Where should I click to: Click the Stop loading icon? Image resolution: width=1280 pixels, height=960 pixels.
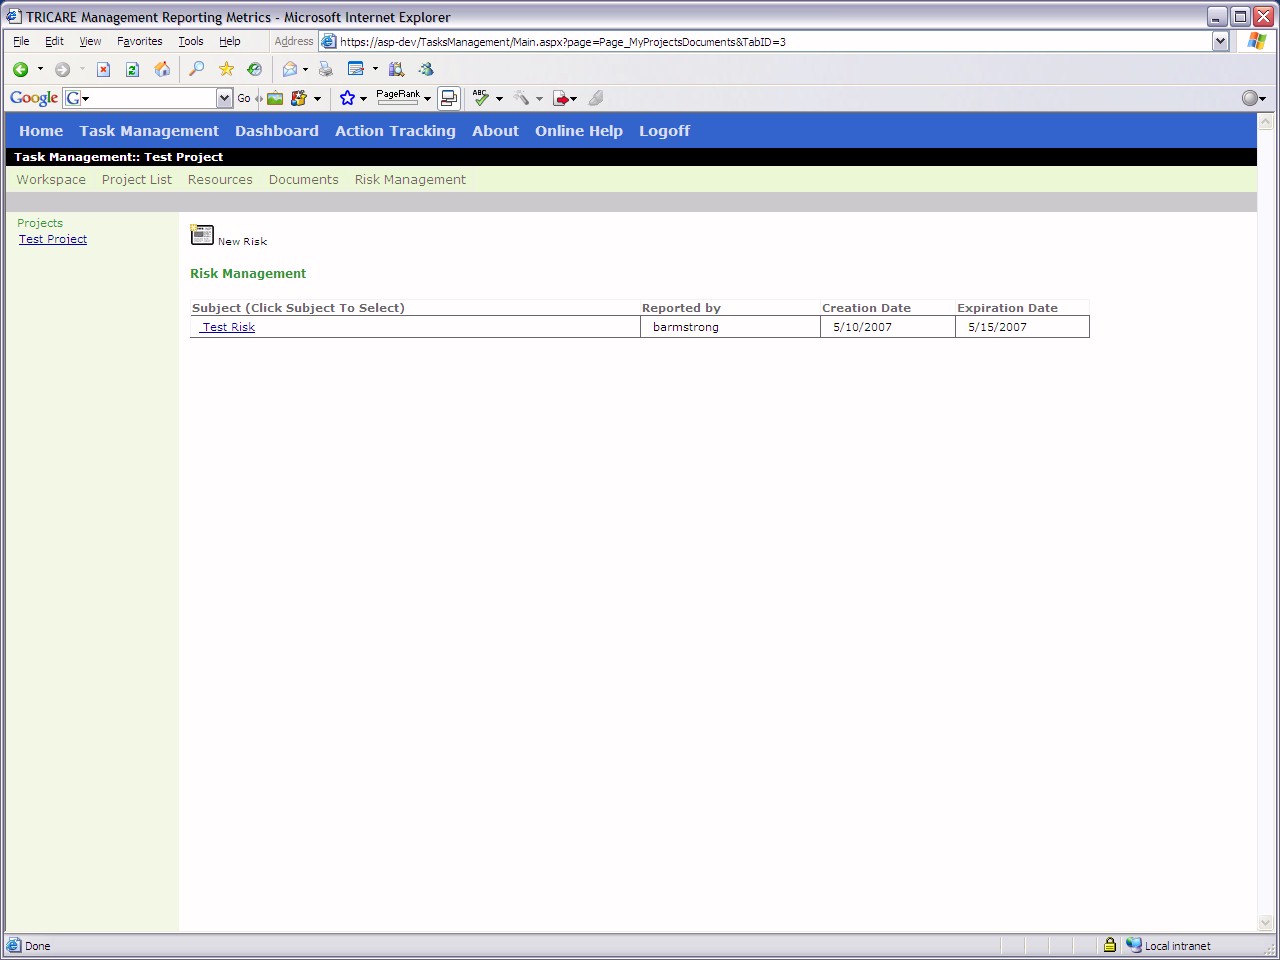tap(103, 69)
